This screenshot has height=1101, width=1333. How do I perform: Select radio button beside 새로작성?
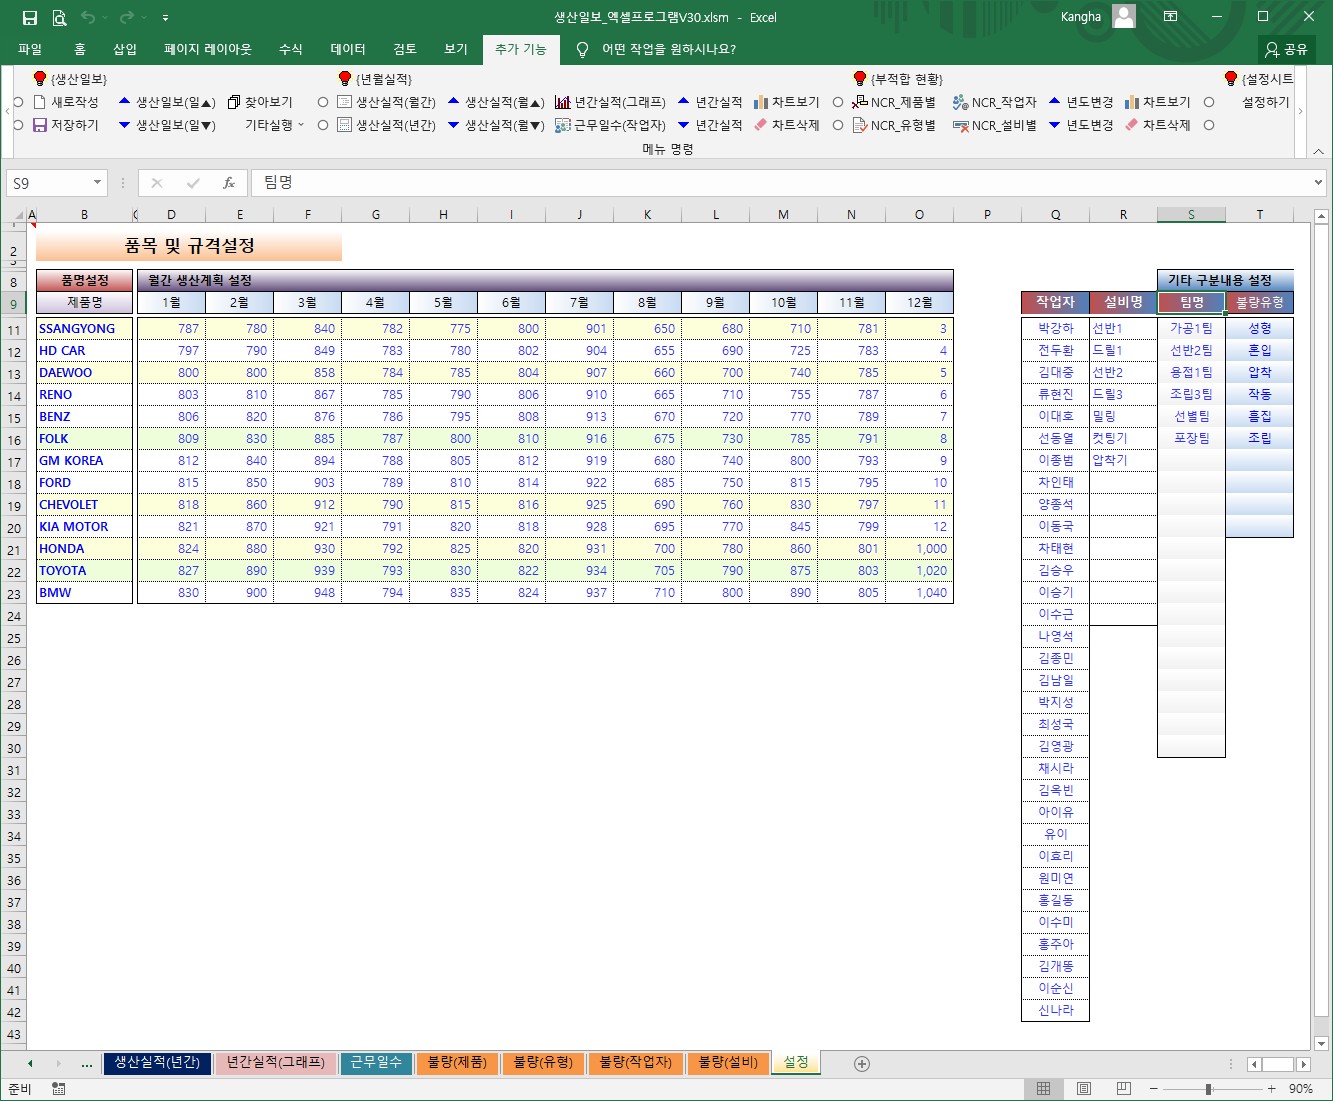[18, 102]
